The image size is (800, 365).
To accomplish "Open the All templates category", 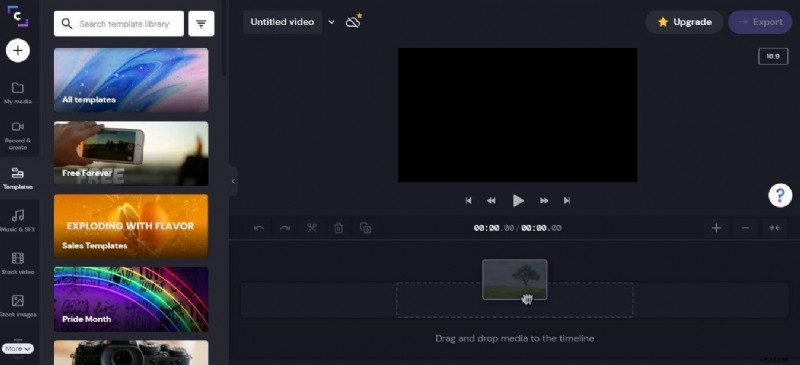I will coord(131,80).
